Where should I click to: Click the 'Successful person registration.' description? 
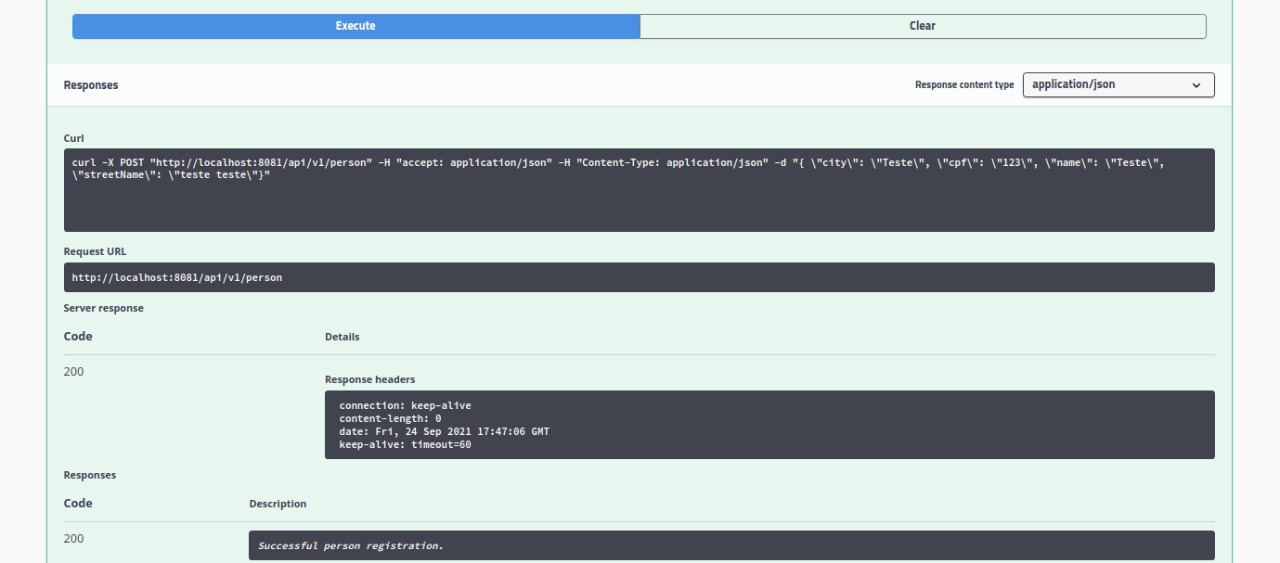click(731, 546)
